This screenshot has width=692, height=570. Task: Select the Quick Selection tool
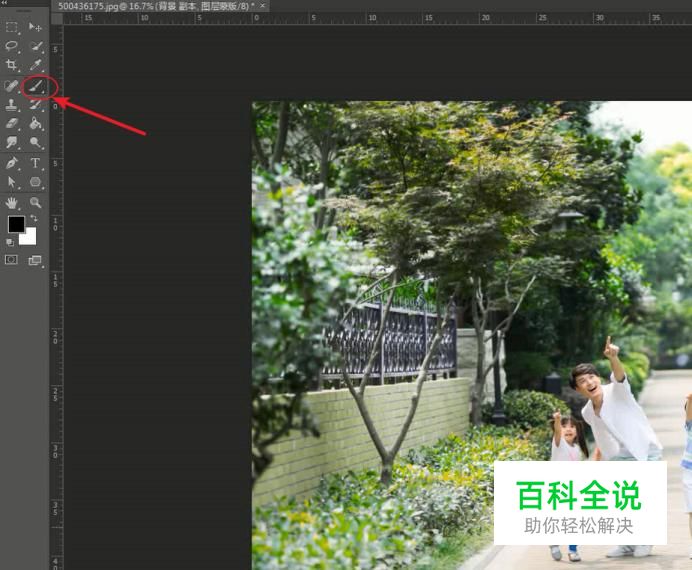(x=36, y=46)
